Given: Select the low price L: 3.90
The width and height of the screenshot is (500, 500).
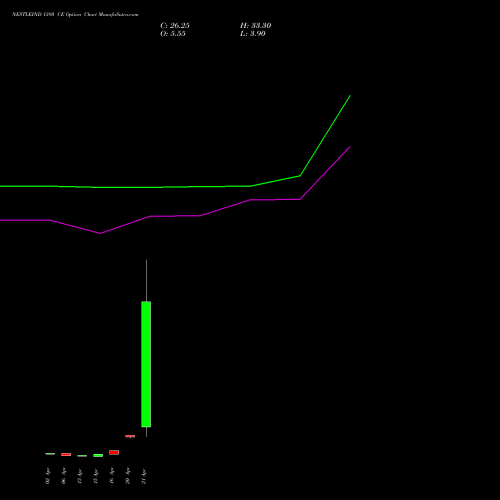Looking at the screenshot, I should [x=253, y=34].
